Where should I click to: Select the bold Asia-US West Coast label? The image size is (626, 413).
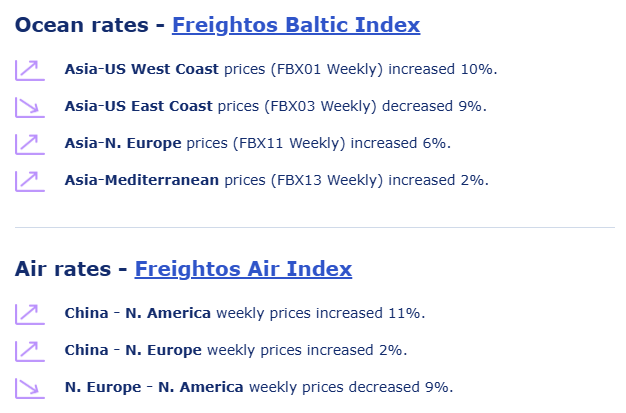pyautogui.click(x=138, y=69)
